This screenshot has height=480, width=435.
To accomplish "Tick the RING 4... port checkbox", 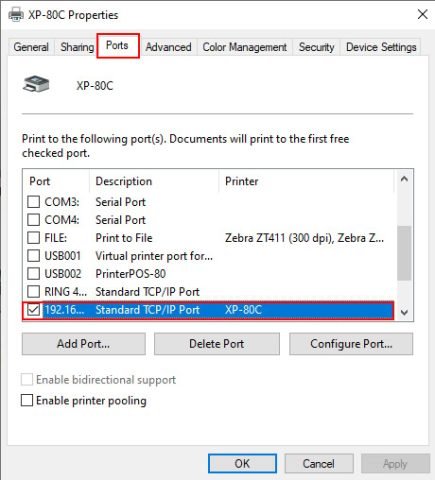I will click(x=33, y=292).
